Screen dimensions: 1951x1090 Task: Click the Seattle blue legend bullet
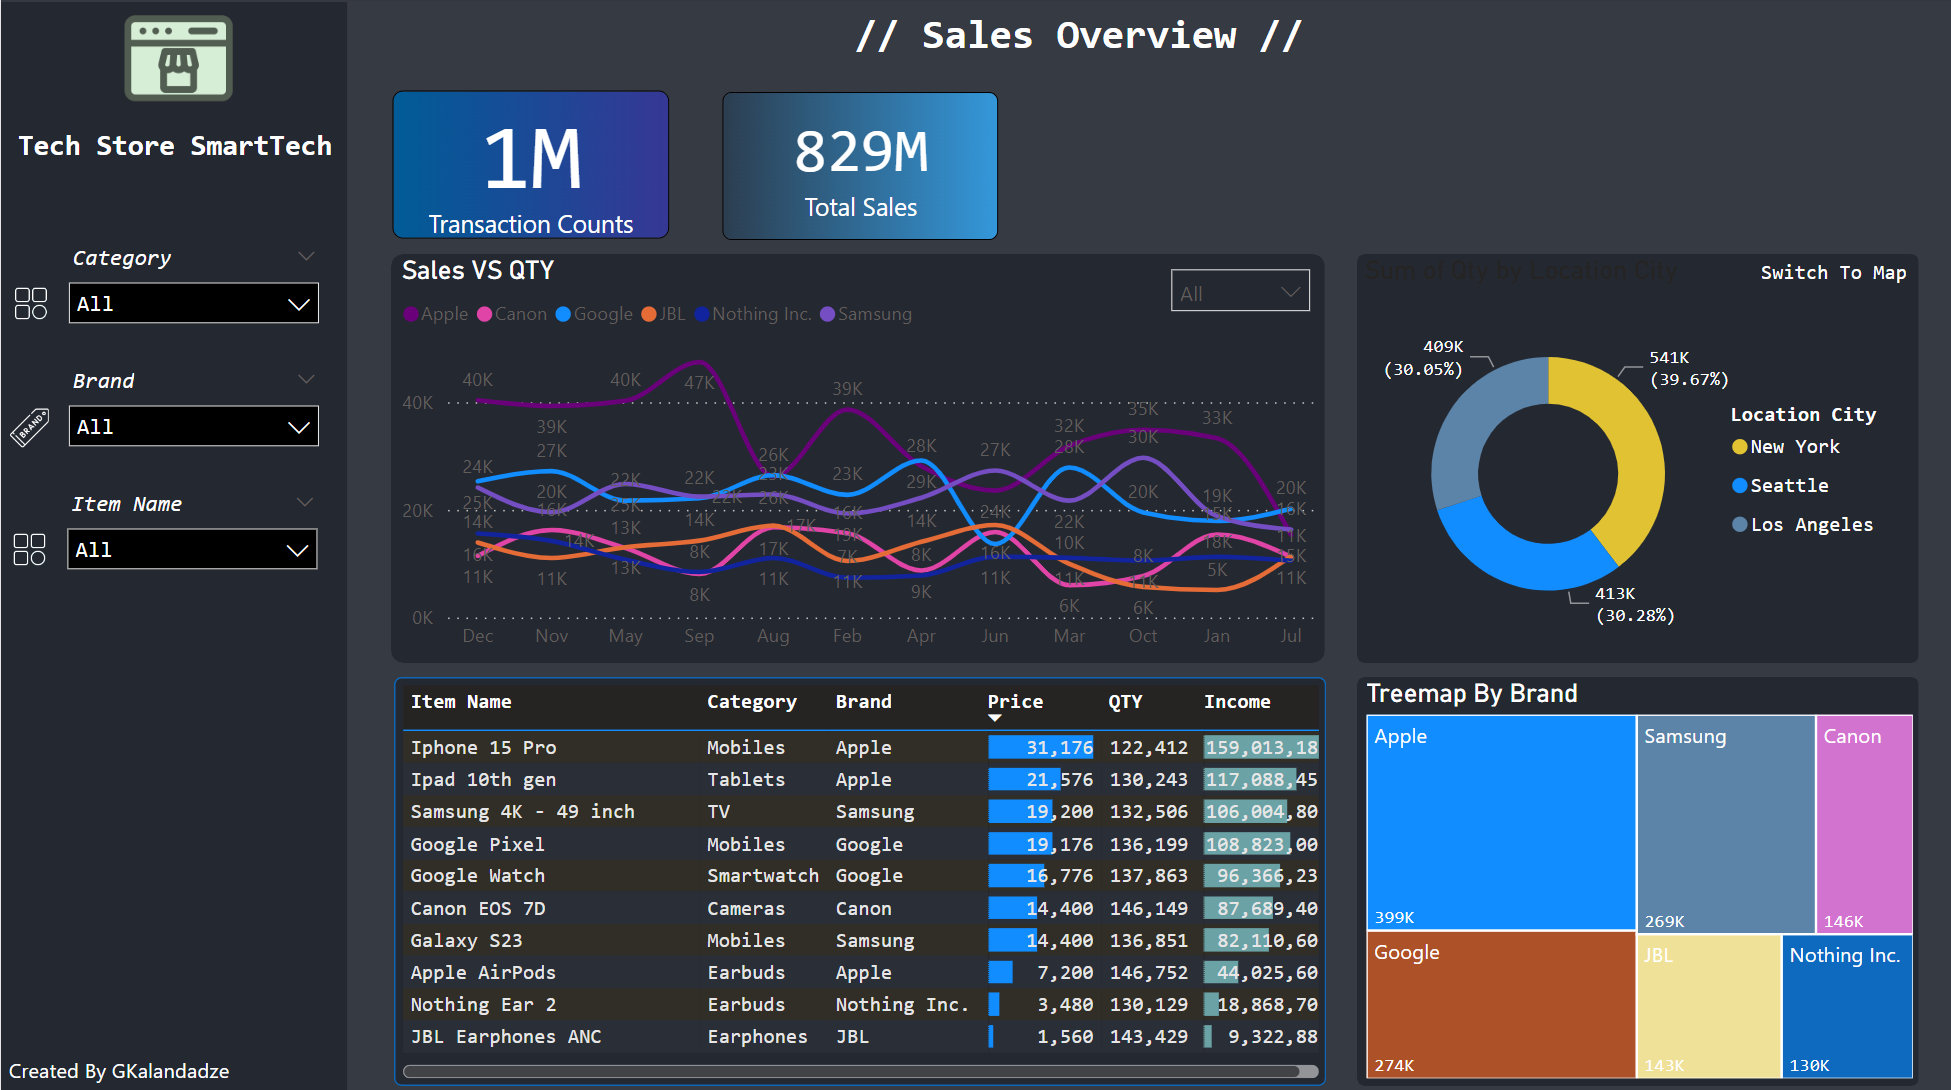[x=1738, y=486]
